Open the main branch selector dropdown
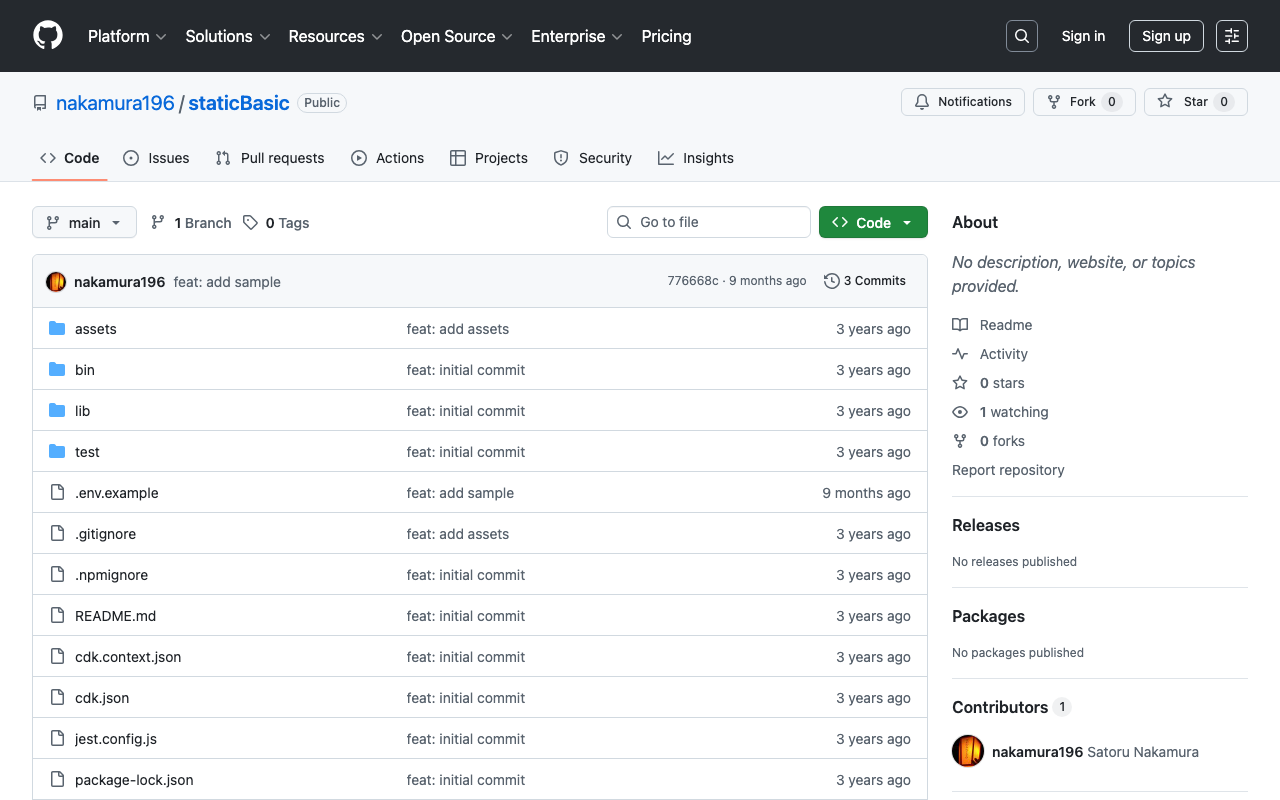Viewport: 1280px width, 800px height. coord(84,222)
